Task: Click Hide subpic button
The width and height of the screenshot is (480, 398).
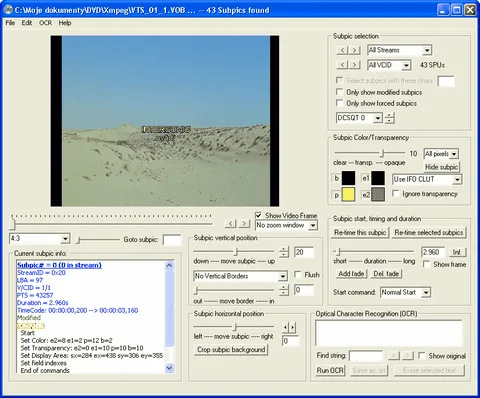Action: pos(441,167)
